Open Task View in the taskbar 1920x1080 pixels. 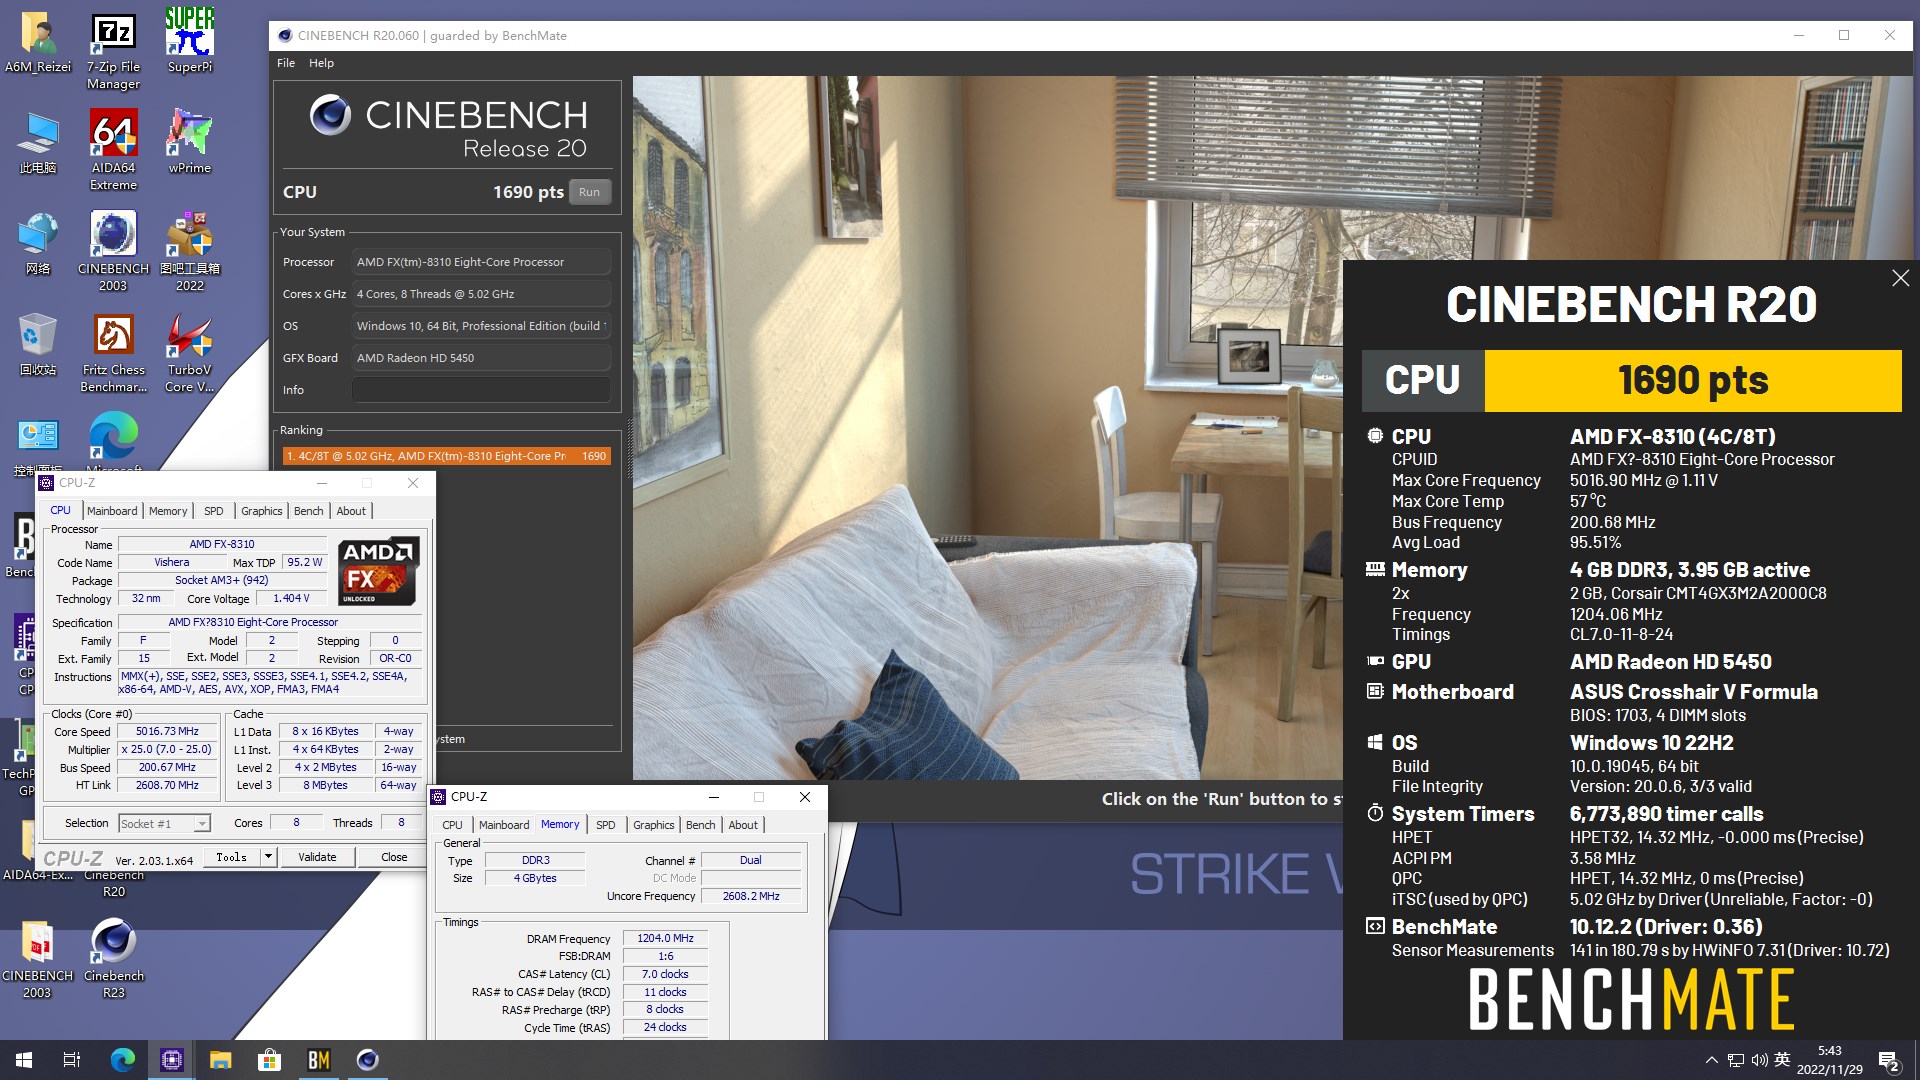[x=72, y=1060]
